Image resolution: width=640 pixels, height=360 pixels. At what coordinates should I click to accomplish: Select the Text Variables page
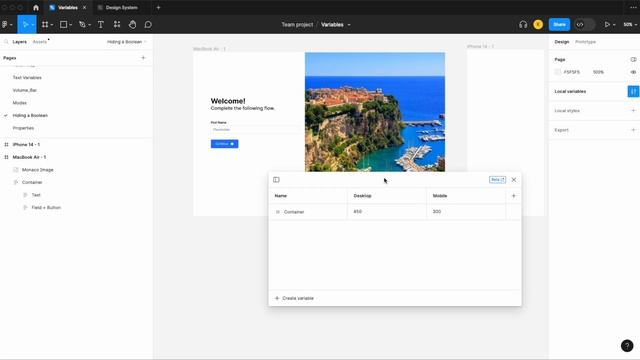(27, 78)
